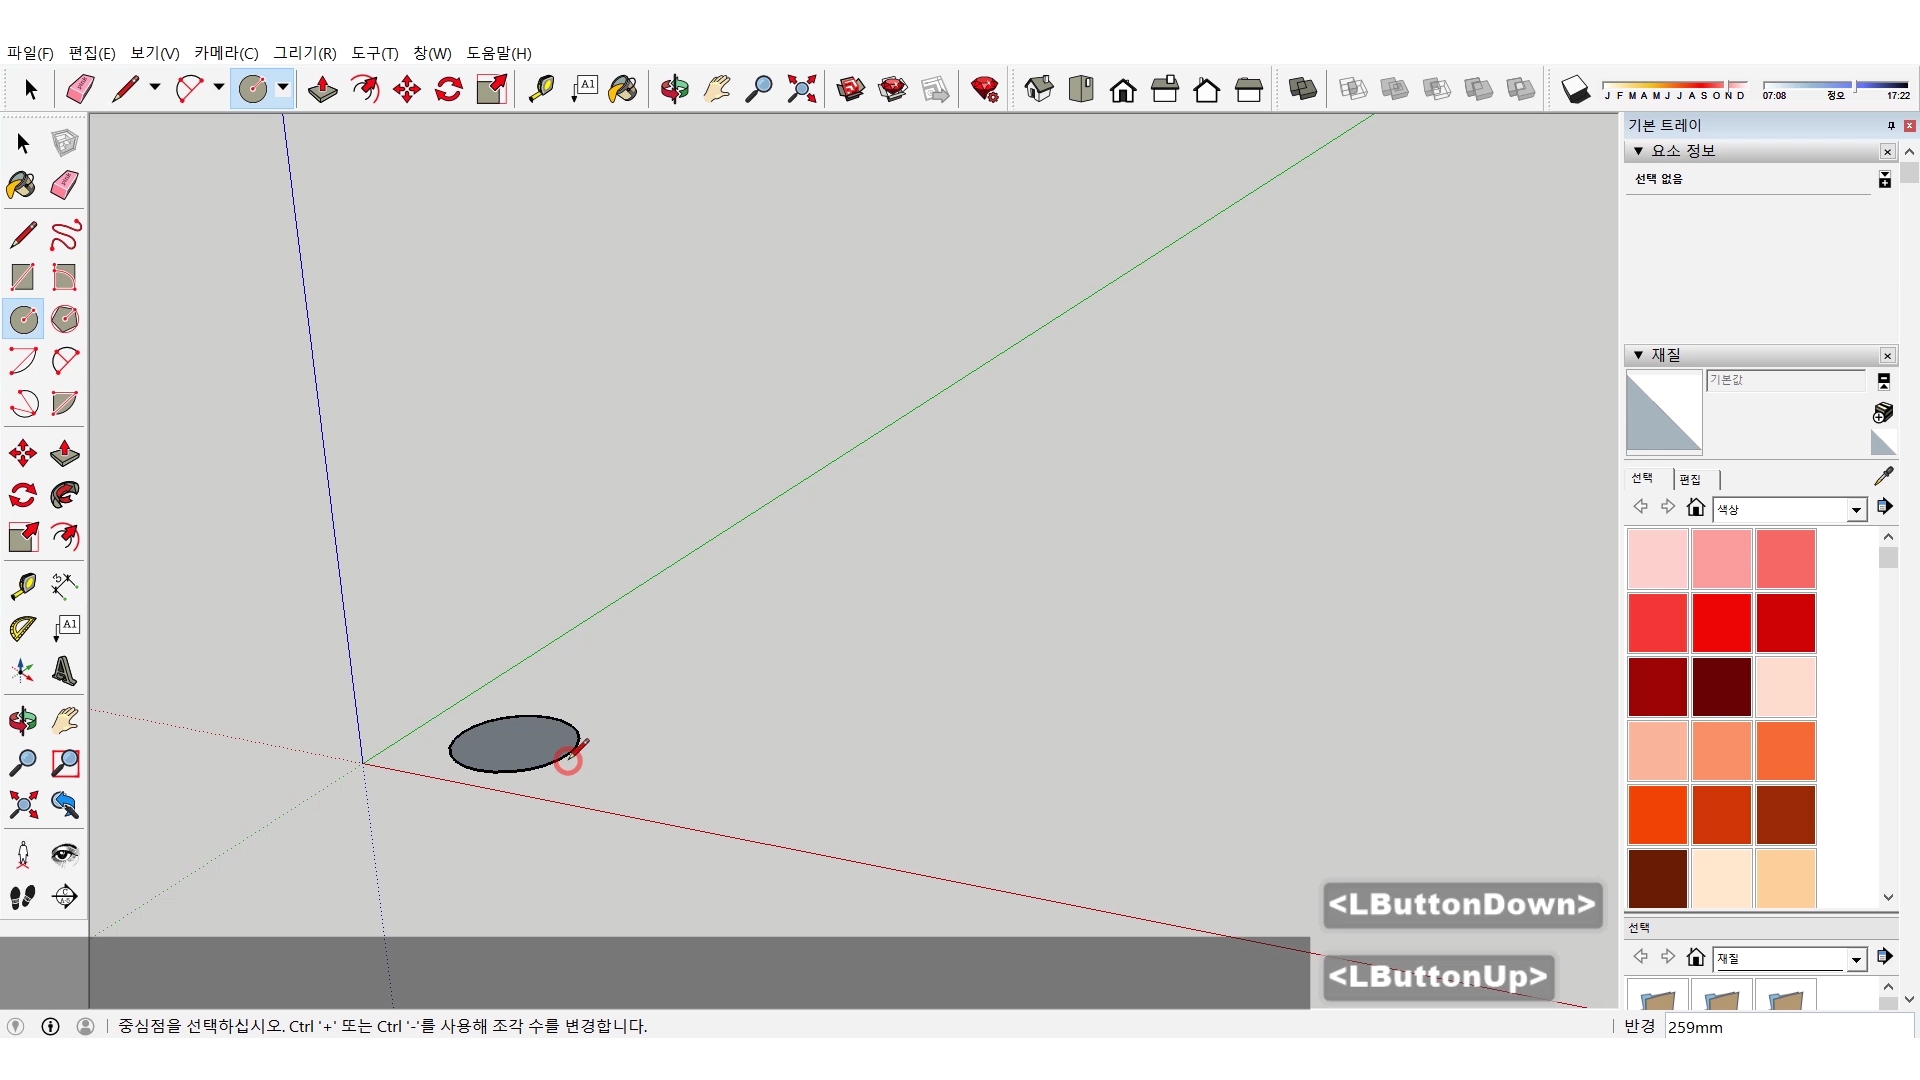Activate the Zoom Extents tool in top toolbar
1920x1080 pixels.
pyautogui.click(x=801, y=90)
